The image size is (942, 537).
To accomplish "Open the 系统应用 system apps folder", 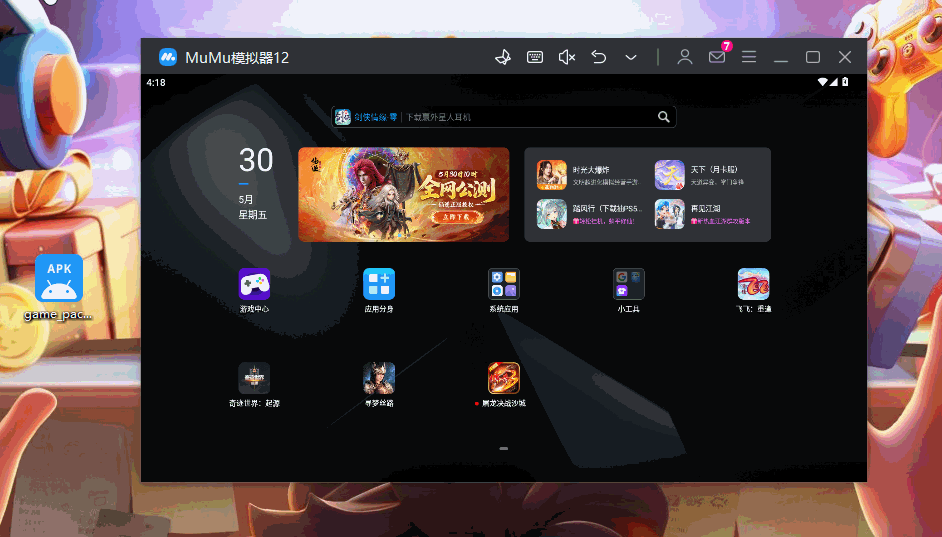I will click(x=503, y=284).
